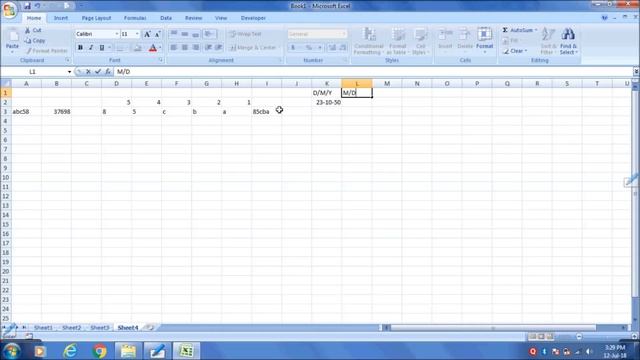Open the Clear dropdown
Viewport: 640px width, 360px height.
click(515, 51)
